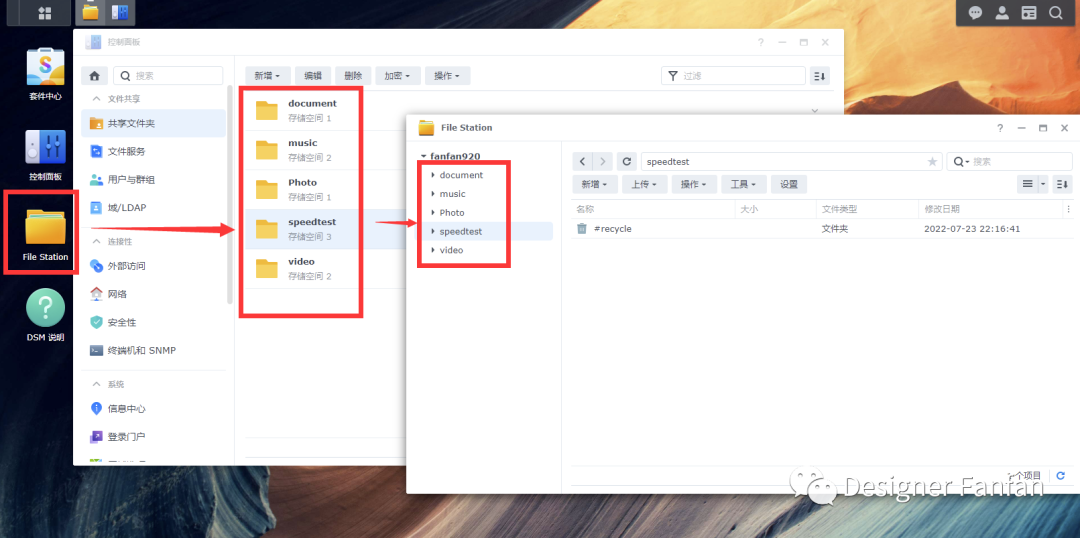Viewport: 1080px width, 538px height.
Task: Open the user account options icon
Action: pyautogui.click(x=1002, y=13)
